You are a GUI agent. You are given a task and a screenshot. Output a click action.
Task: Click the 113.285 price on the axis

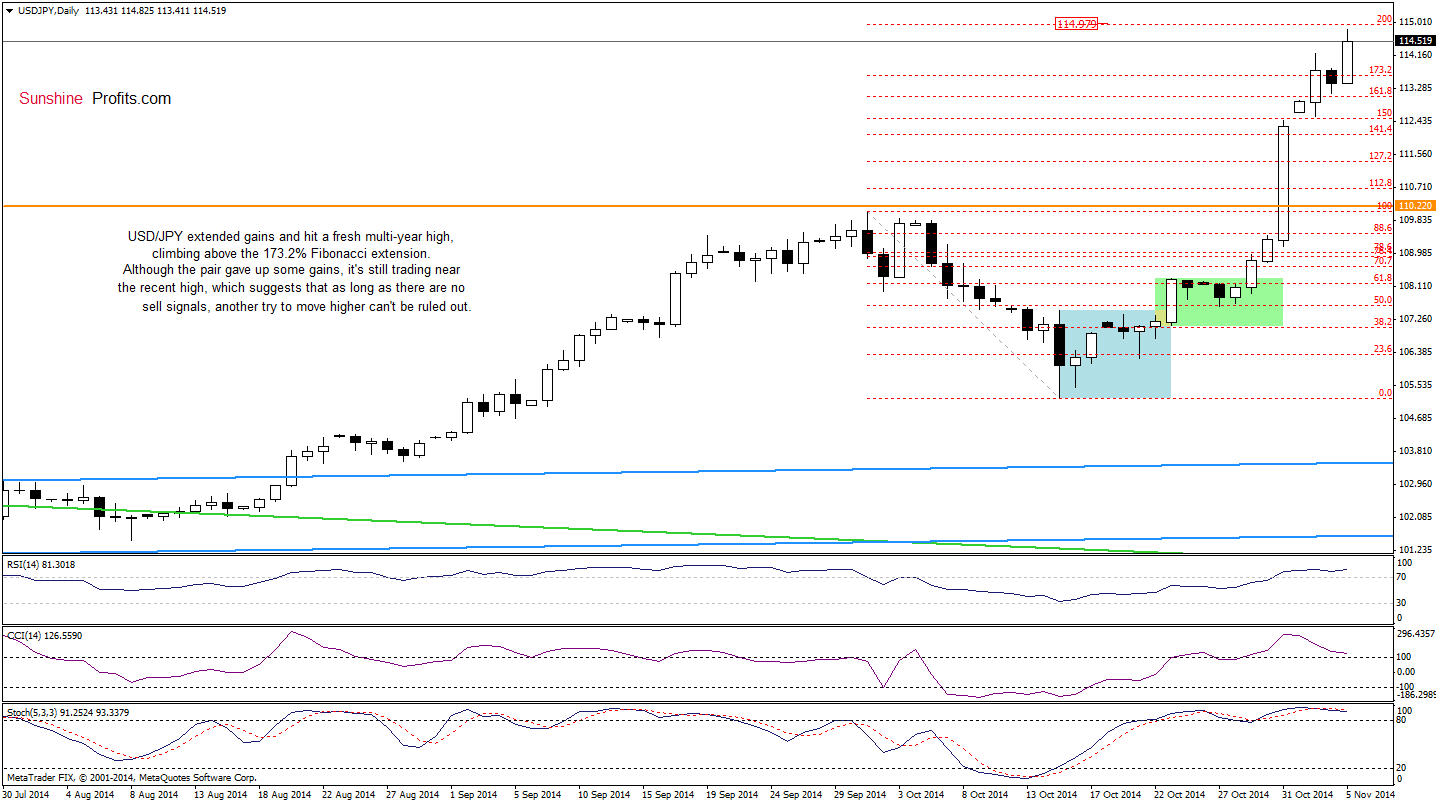[x=1415, y=88]
